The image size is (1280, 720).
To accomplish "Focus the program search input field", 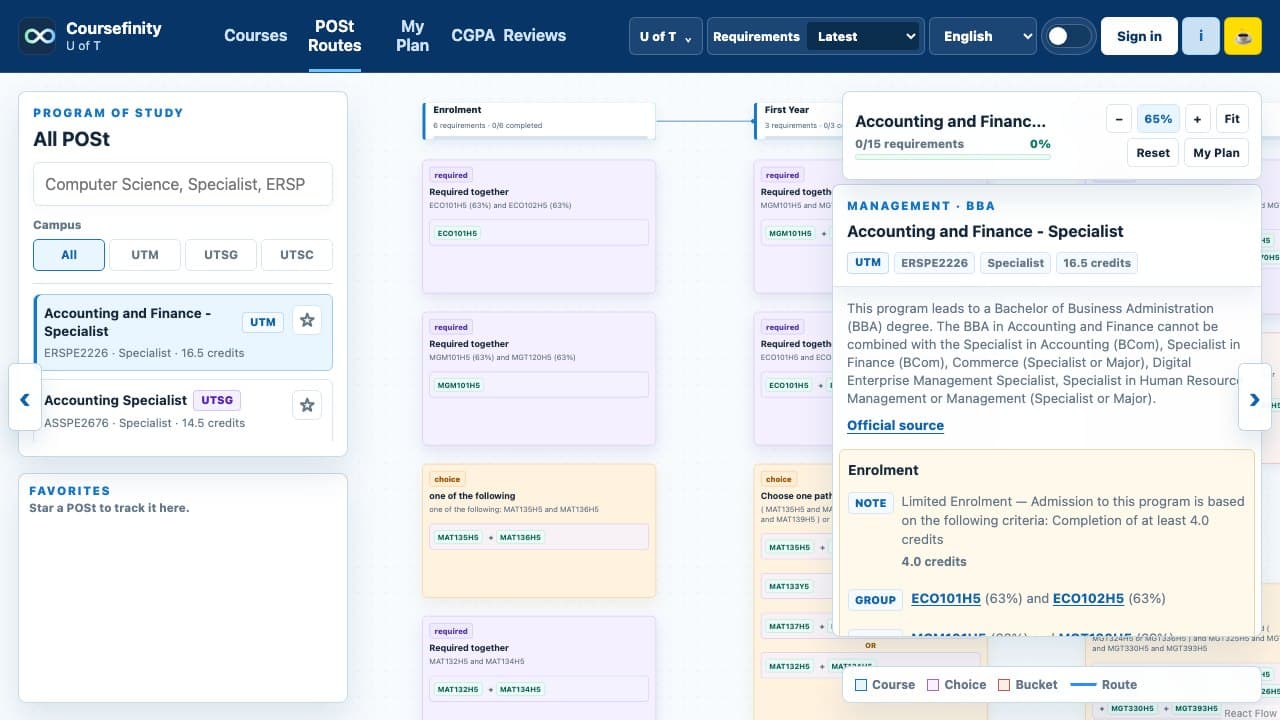I will pos(183,184).
